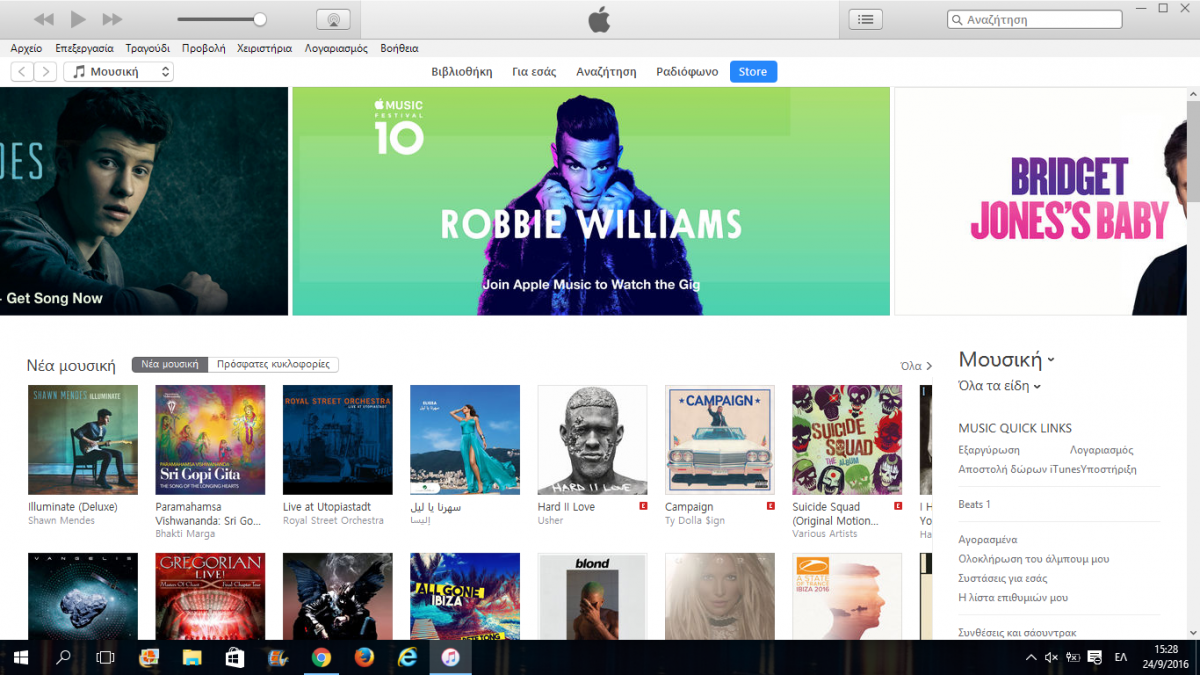Go forward with the right navigation arrow

tap(46, 72)
